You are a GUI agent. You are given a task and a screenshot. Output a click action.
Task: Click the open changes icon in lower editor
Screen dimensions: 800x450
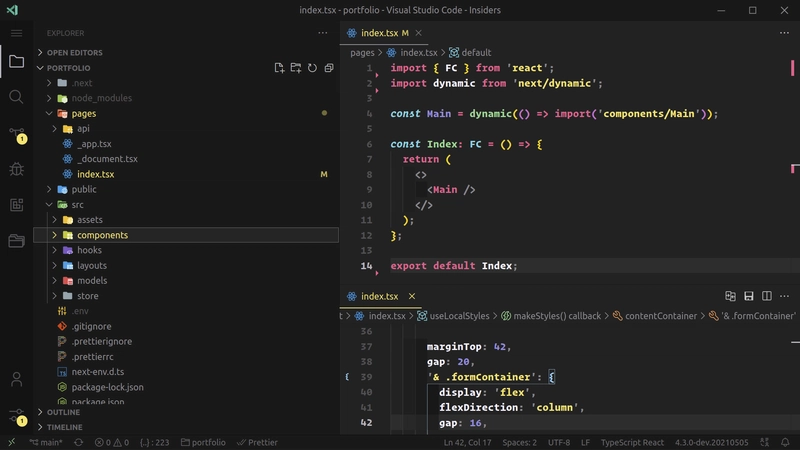[x=730, y=296]
